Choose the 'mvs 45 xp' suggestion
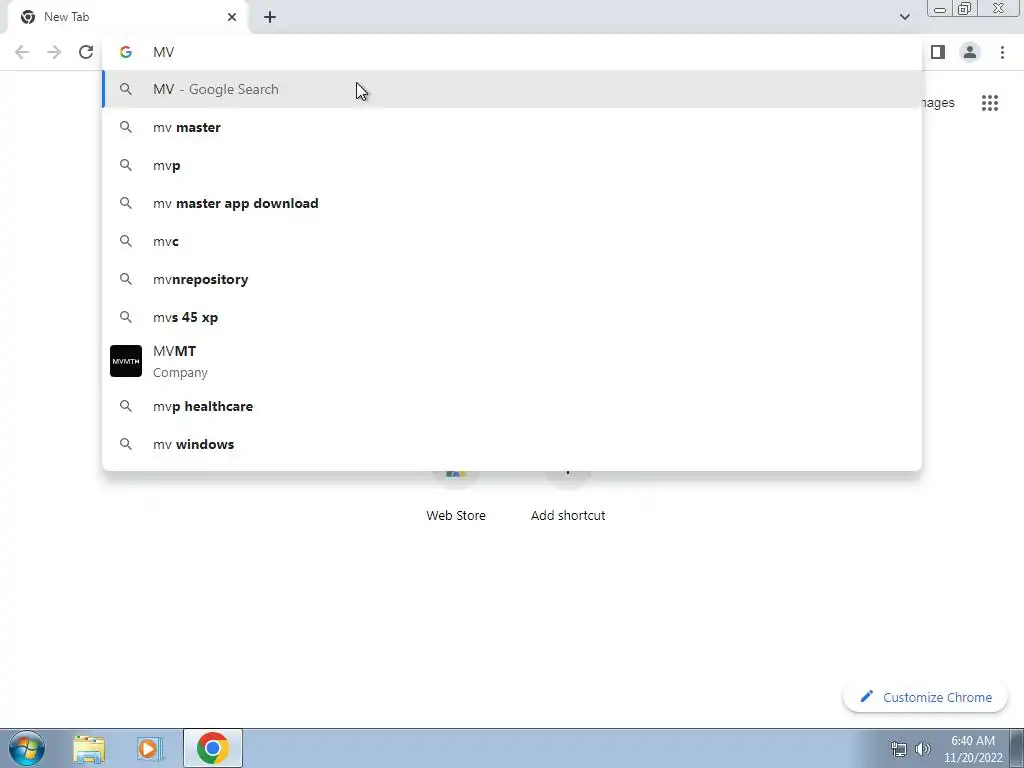Image resolution: width=1024 pixels, height=768 pixels. 512,317
